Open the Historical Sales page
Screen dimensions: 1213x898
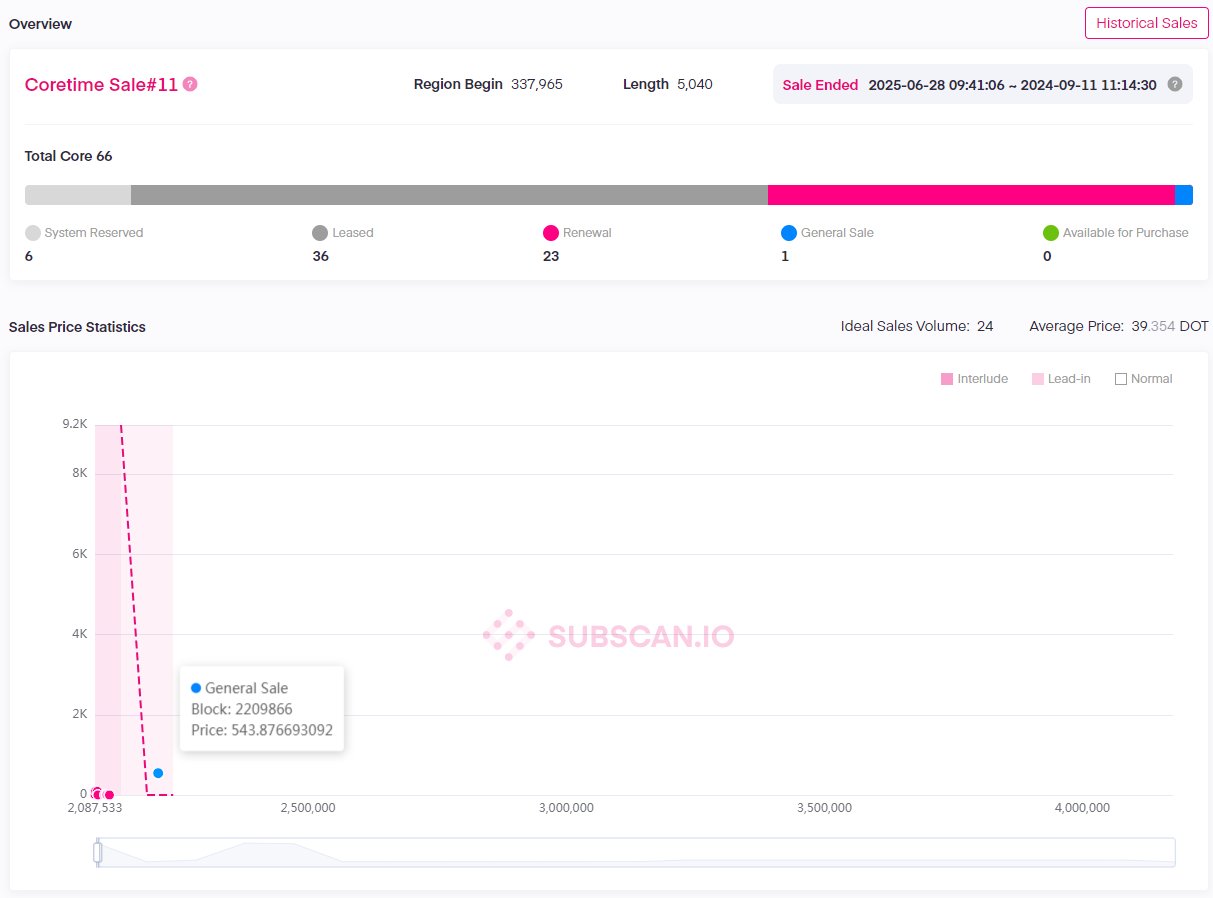tap(1145, 23)
